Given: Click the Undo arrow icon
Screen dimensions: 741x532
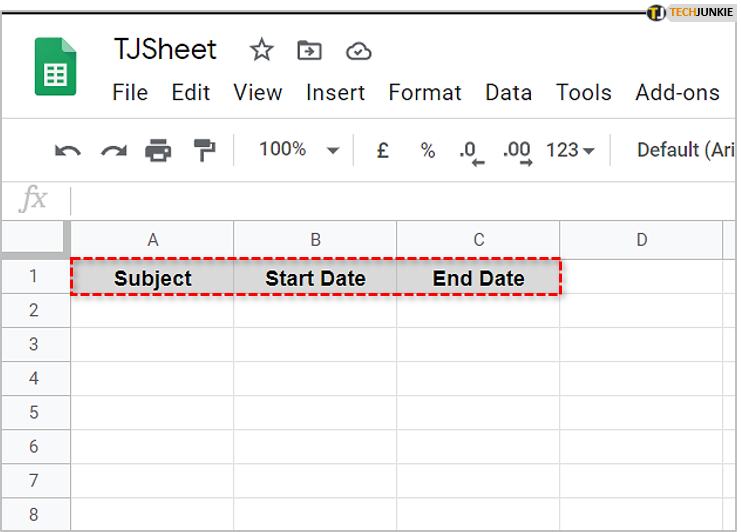Looking at the screenshot, I should pos(67,151).
